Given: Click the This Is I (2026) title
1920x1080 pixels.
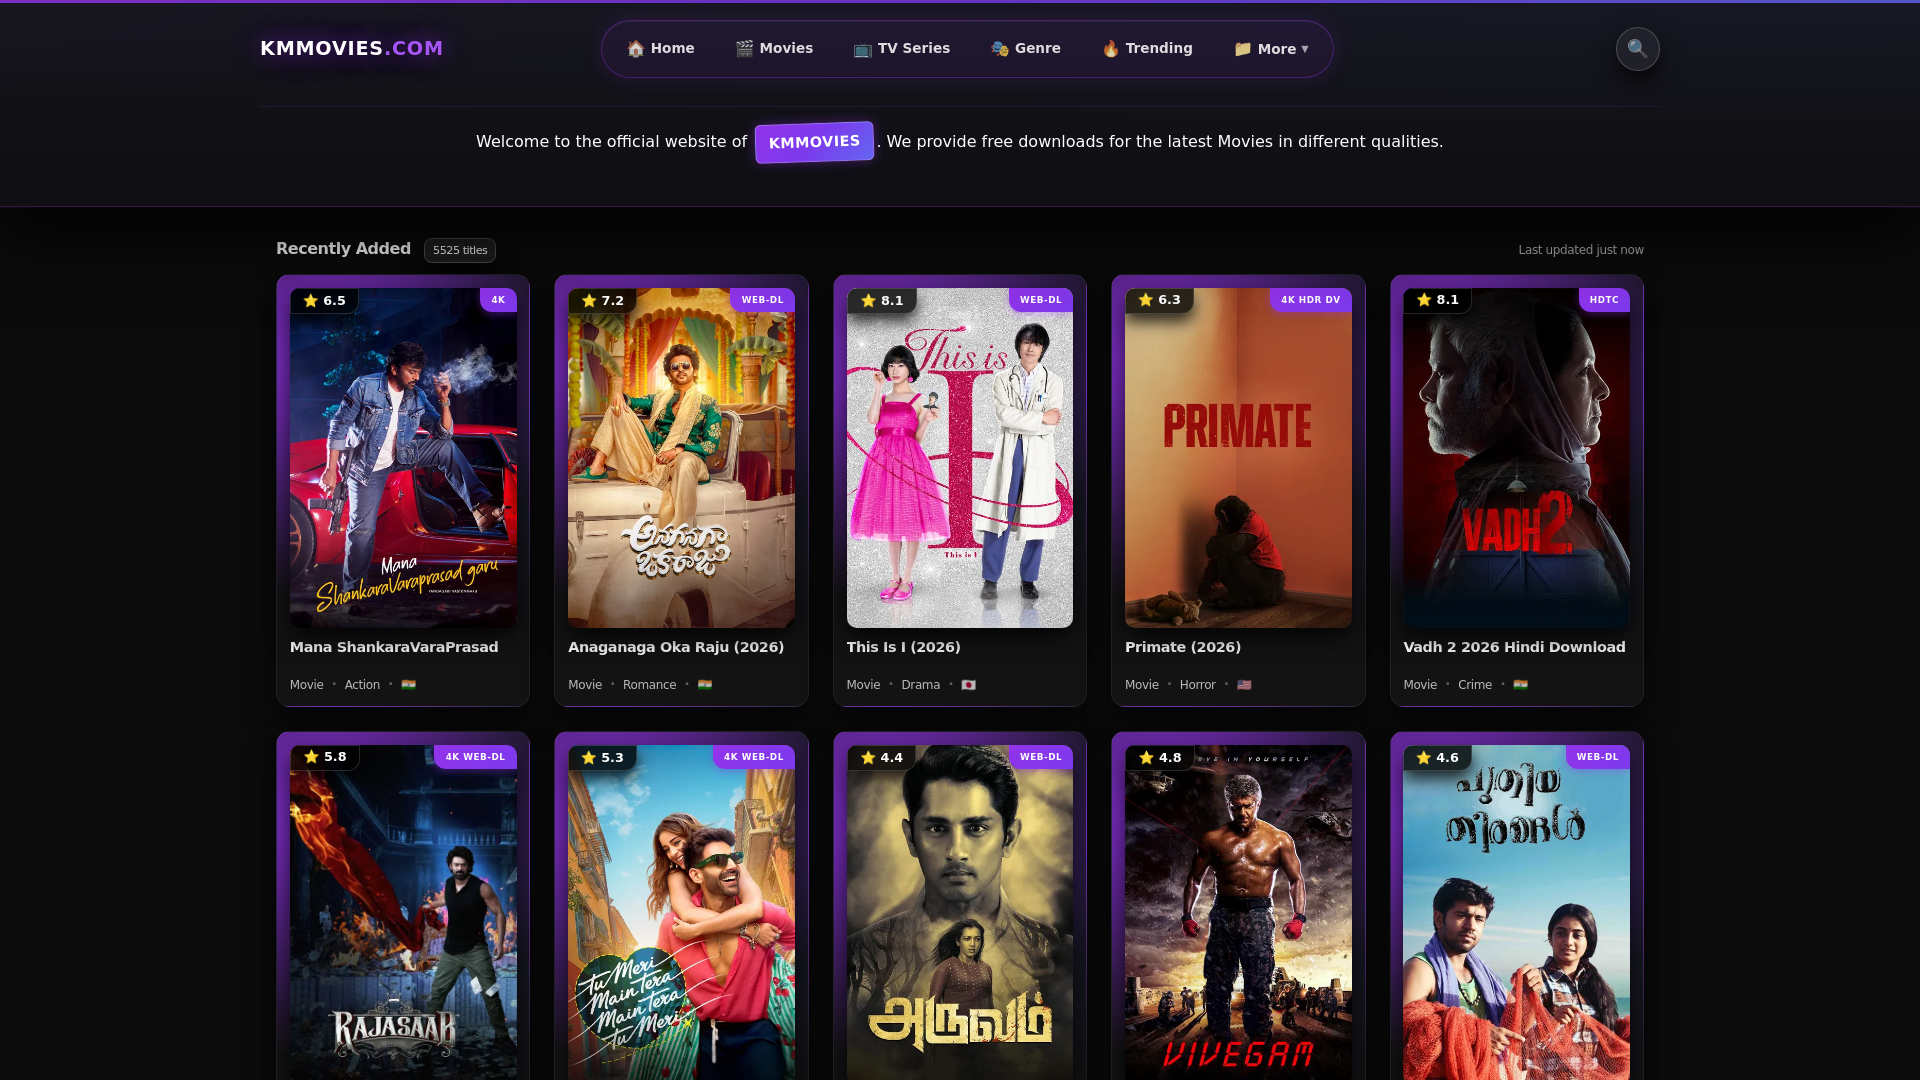Looking at the screenshot, I should (x=903, y=647).
